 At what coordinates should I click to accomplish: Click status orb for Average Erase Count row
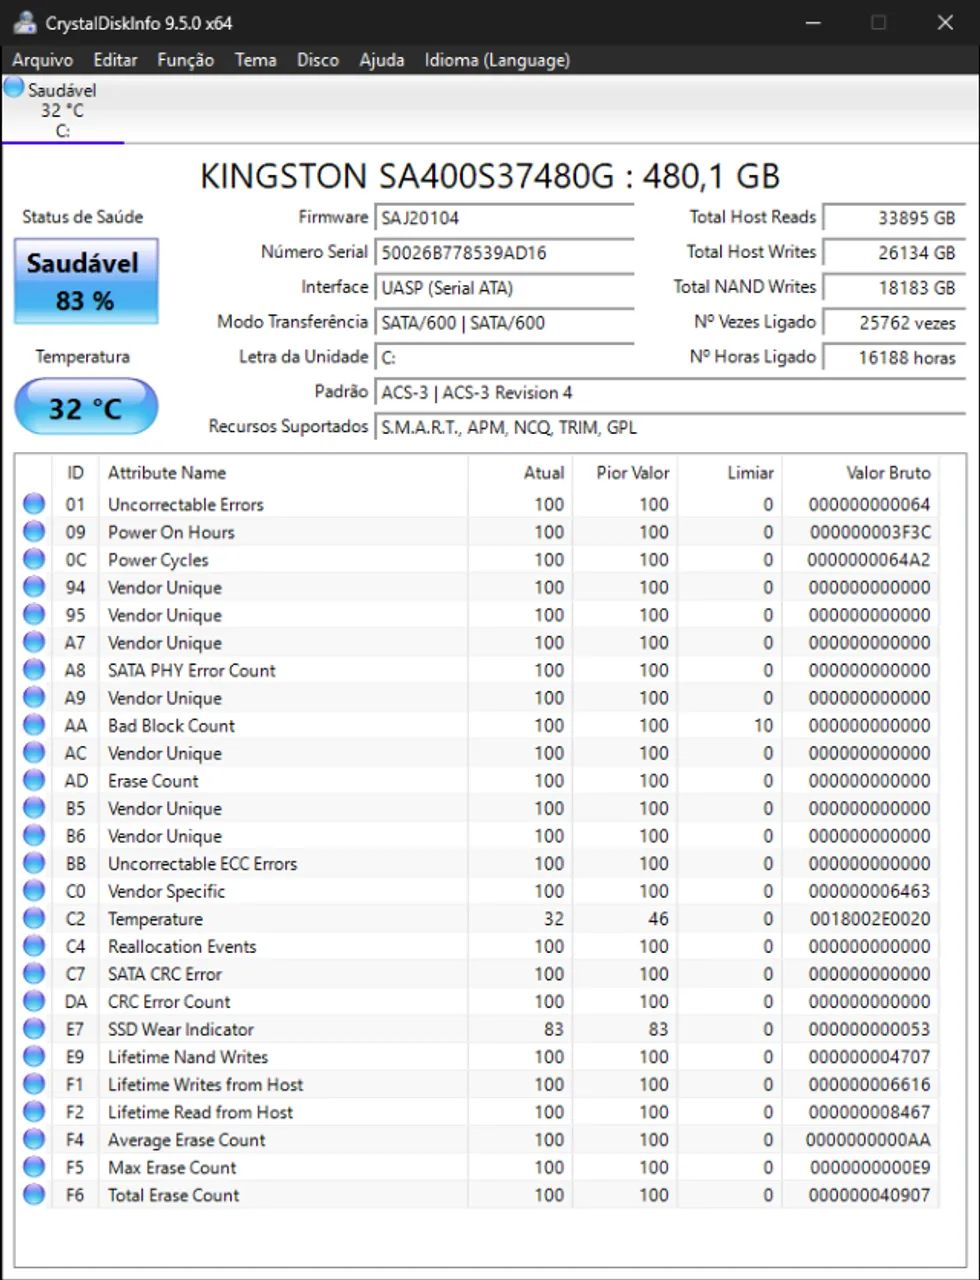click(34, 1139)
